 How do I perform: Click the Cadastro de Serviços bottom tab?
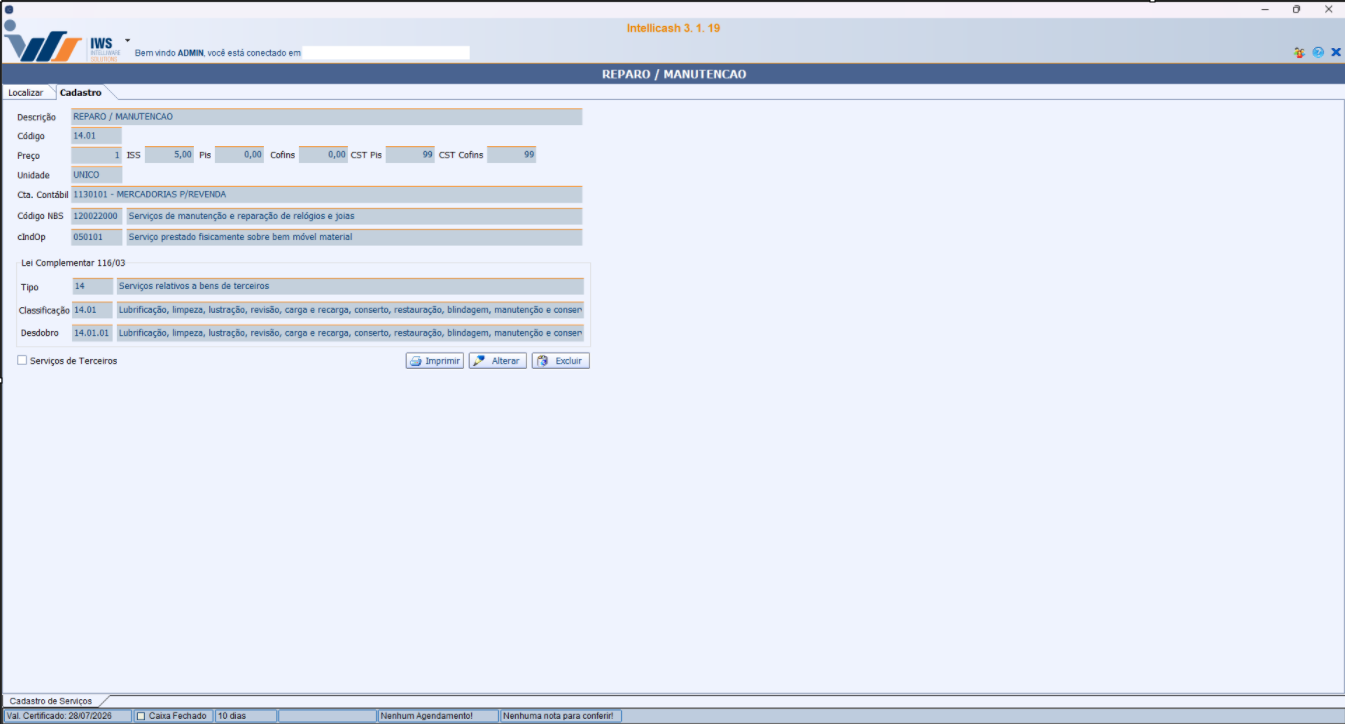[50, 702]
